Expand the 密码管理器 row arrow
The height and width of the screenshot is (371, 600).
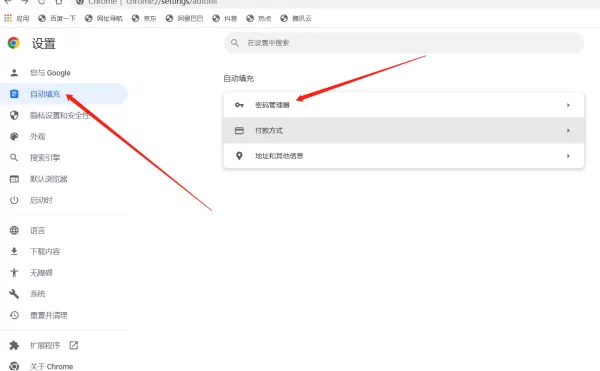pos(568,105)
